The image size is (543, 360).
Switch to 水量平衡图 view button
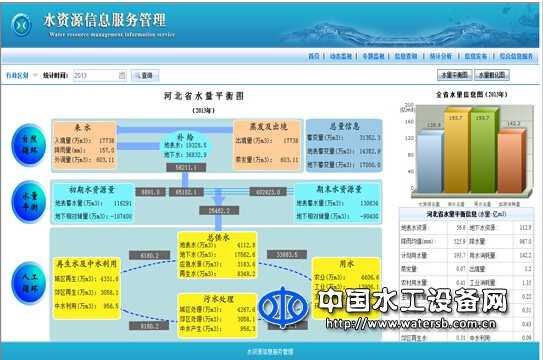click(x=454, y=75)
